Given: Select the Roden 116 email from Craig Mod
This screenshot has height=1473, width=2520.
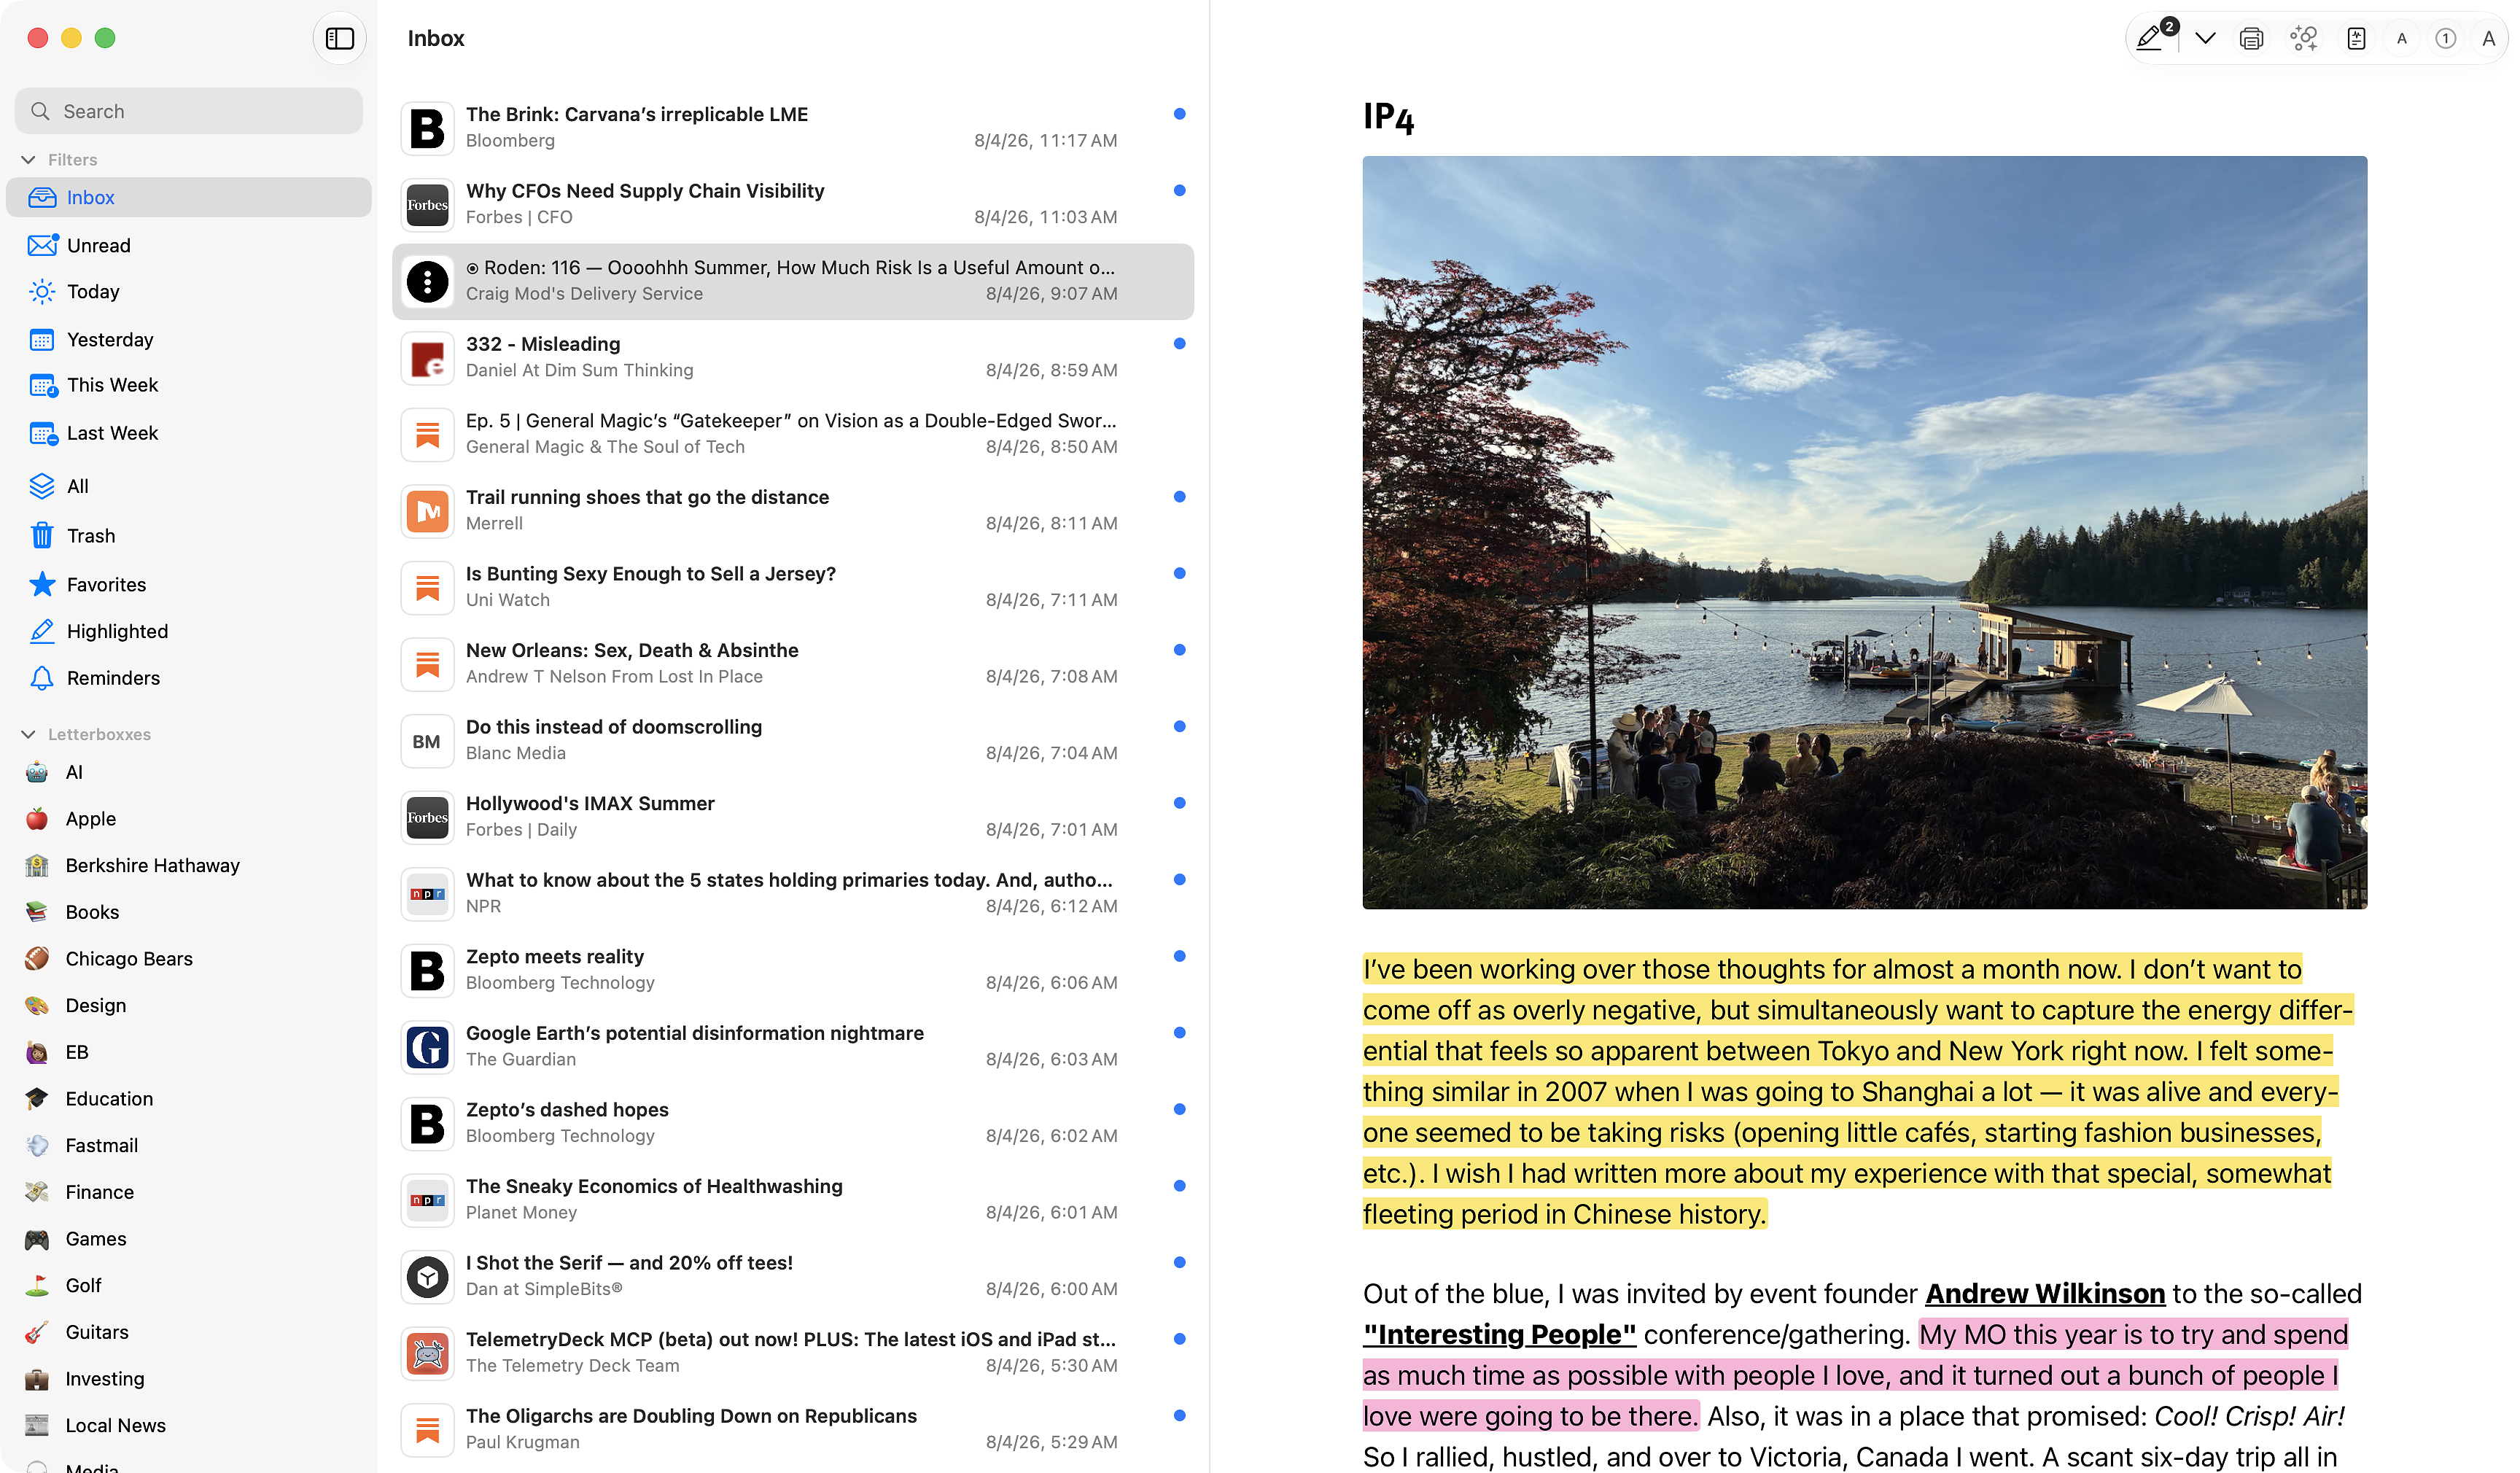Looking at the screenshot, I should pyautogui.click(x=793, y=281).
